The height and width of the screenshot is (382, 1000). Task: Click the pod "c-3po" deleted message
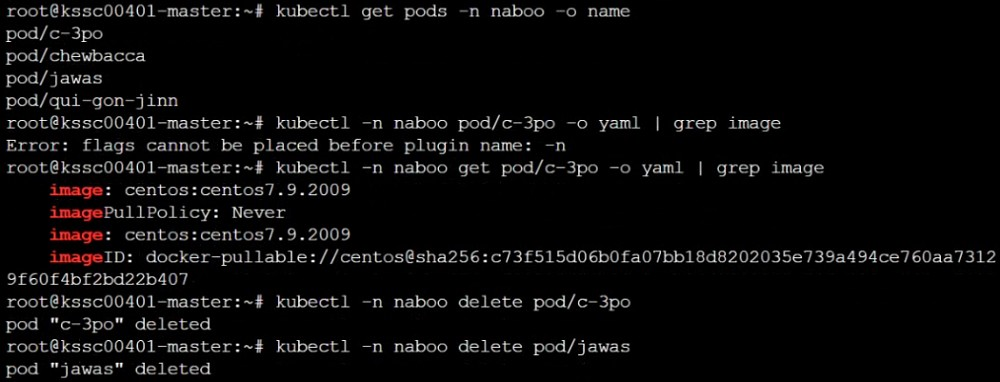(x=108, y=324)
